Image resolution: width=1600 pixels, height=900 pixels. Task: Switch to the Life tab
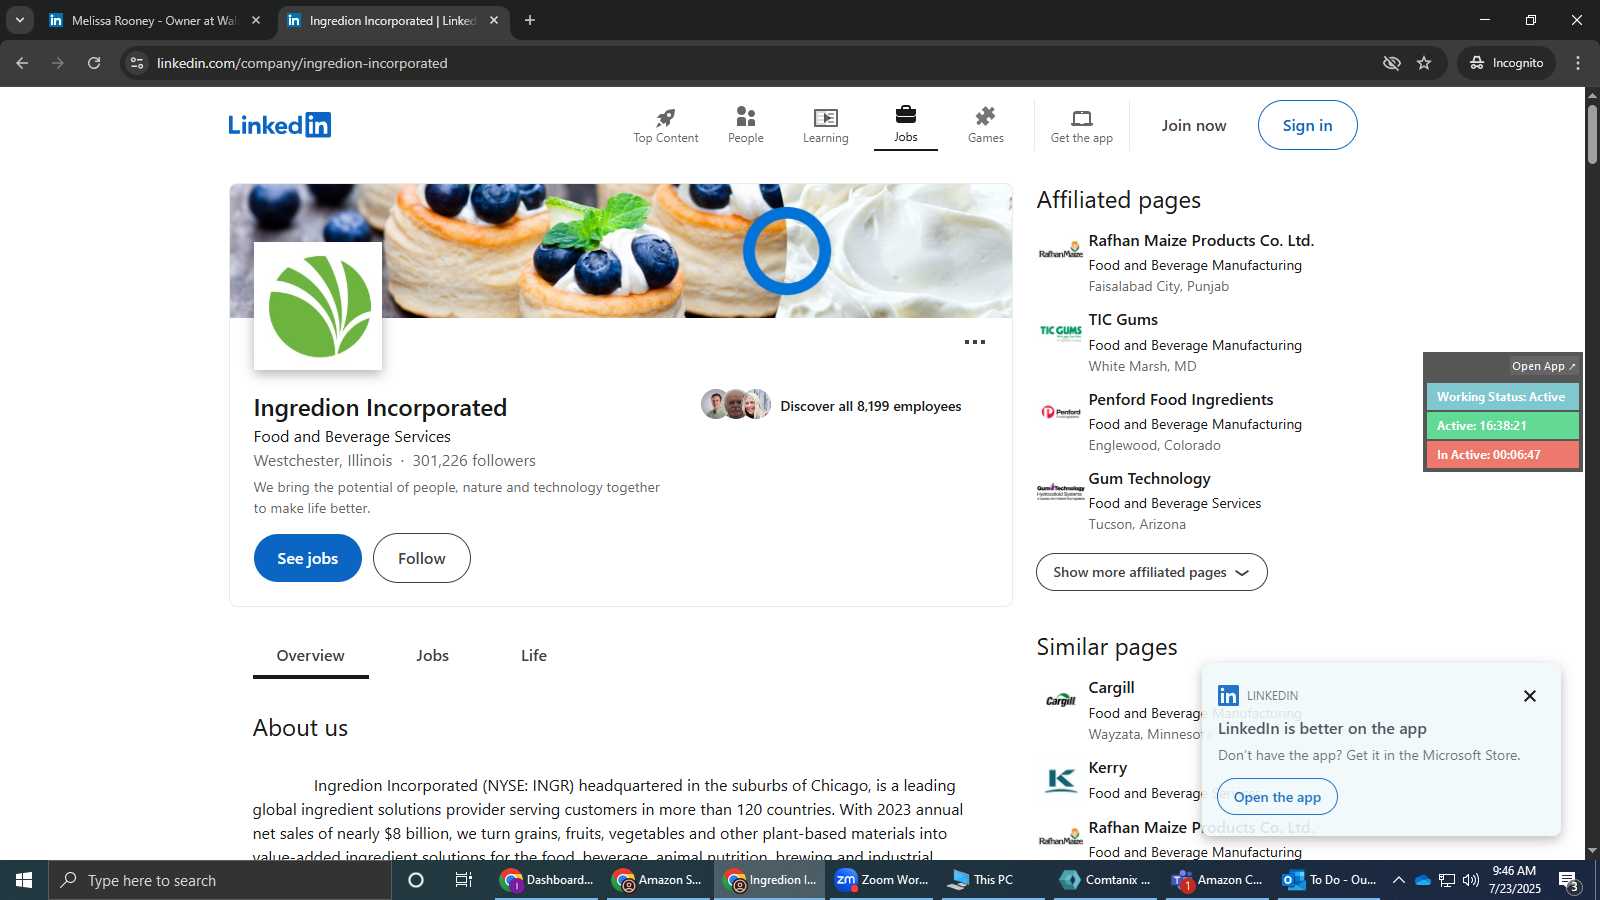pyautogui.click(x=533, y=656)
